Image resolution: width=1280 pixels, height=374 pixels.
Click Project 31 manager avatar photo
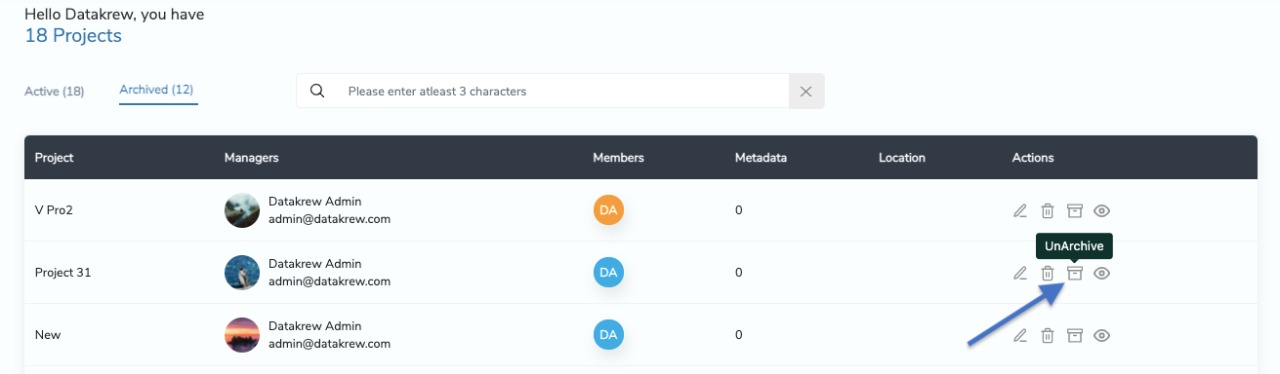[x=242, y=272]
